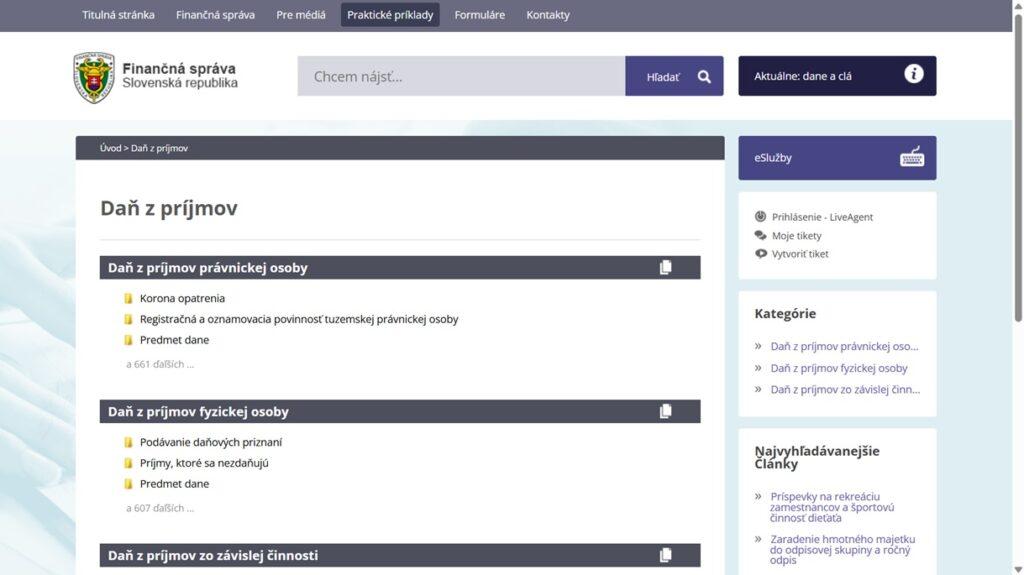Image resolution: width=1024 pixels, height=575 pixels.
Task: Open Prihlásenie - LiveAgent link
Action: tap(822, 217)
